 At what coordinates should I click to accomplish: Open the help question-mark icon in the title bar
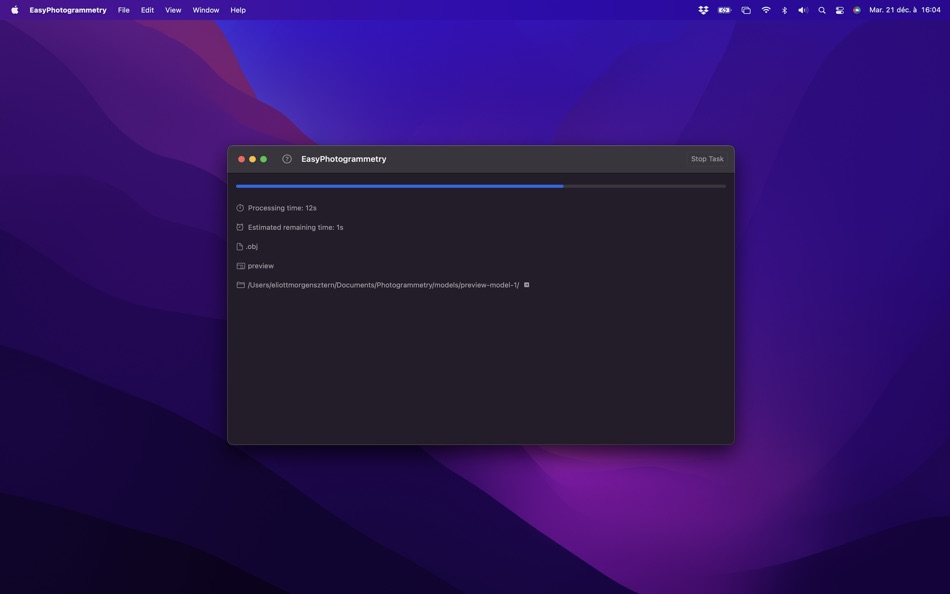(287, 159)
